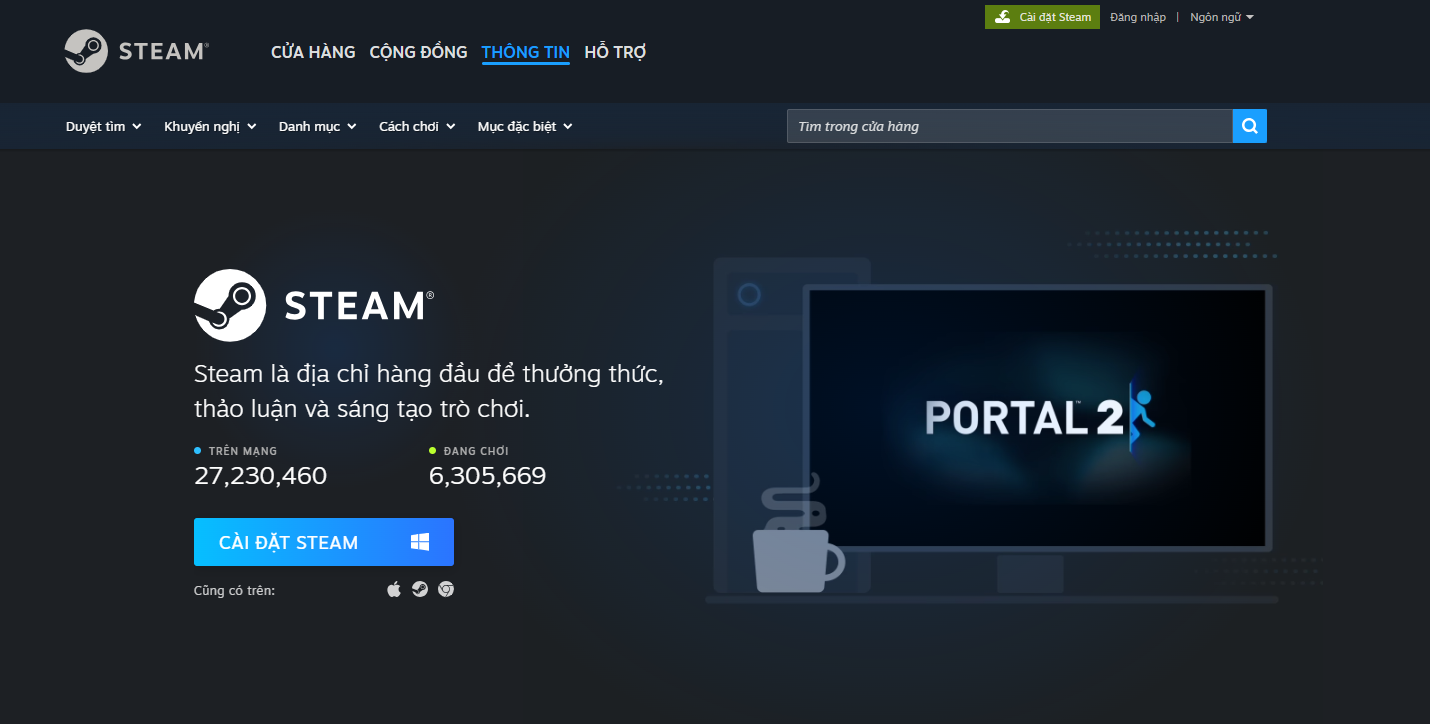Go to the CỬA HÀNG tab

[313, 52]
